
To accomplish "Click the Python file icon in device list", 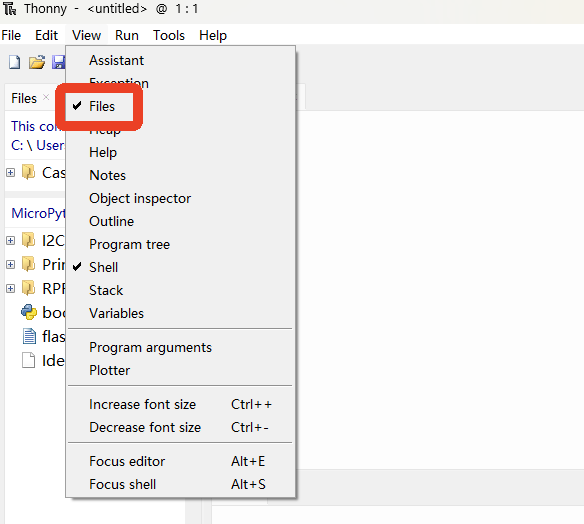I will pyautogui.click(x=29, y=312).
